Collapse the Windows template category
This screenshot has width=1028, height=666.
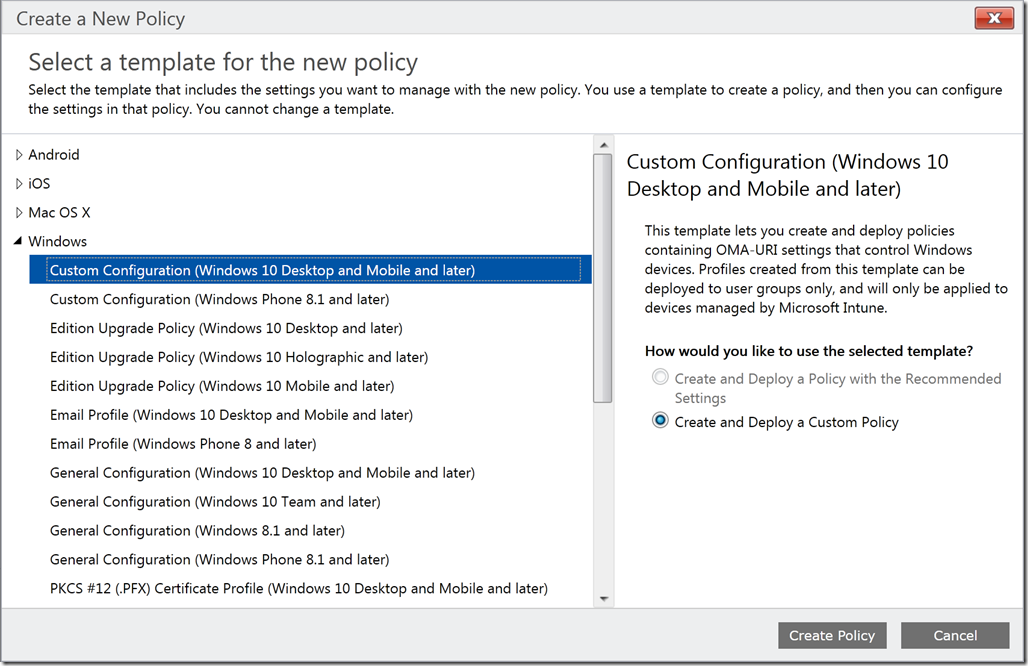point(18,241)
